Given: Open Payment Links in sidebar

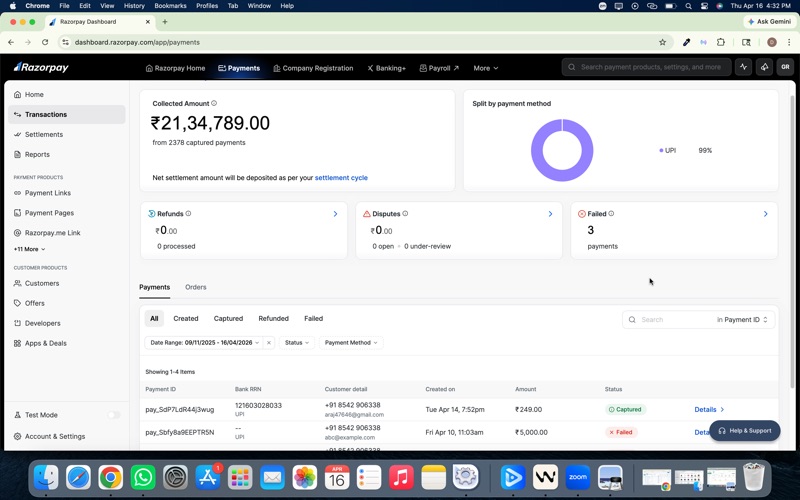Looking at the screenshot, I should point(48,193).
